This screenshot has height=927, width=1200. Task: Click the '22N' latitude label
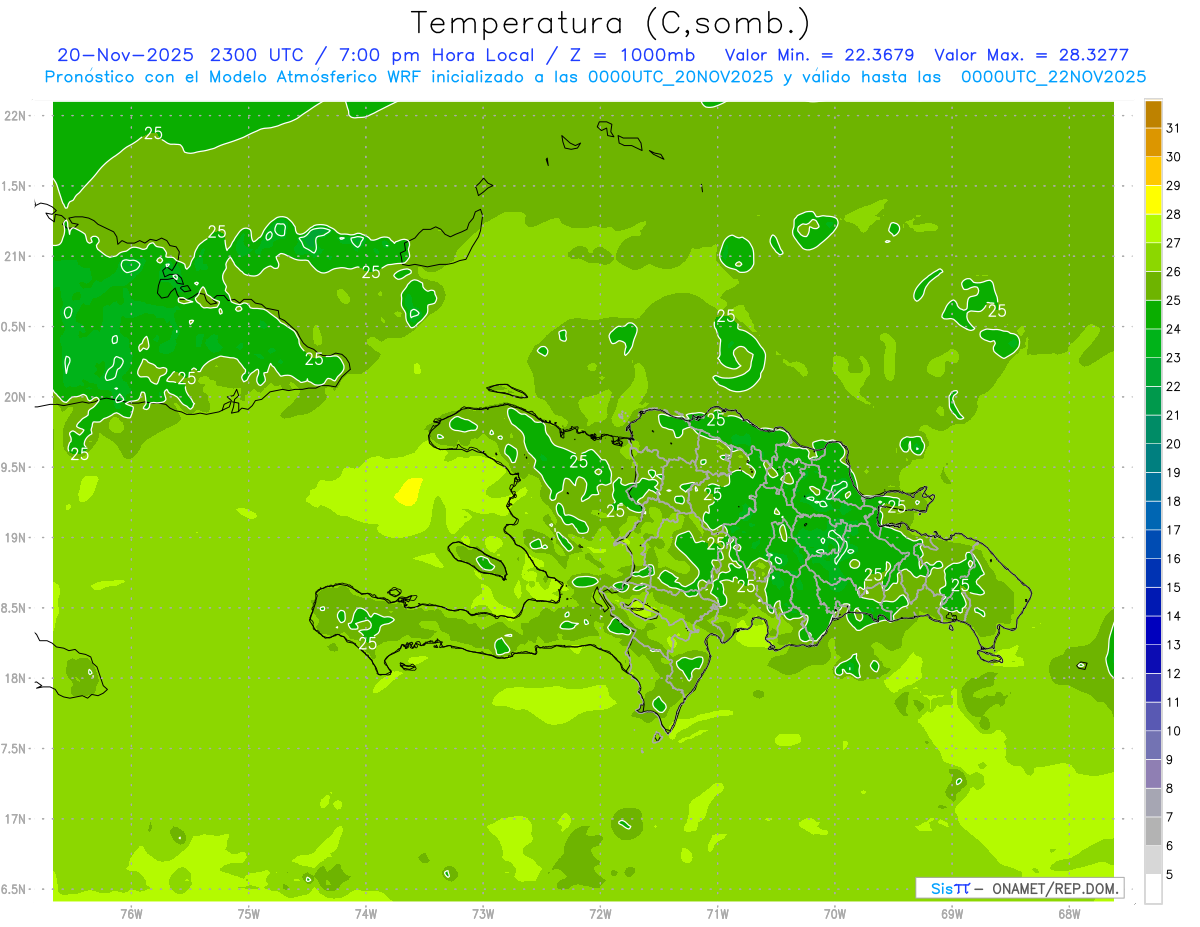pos(15,116)
